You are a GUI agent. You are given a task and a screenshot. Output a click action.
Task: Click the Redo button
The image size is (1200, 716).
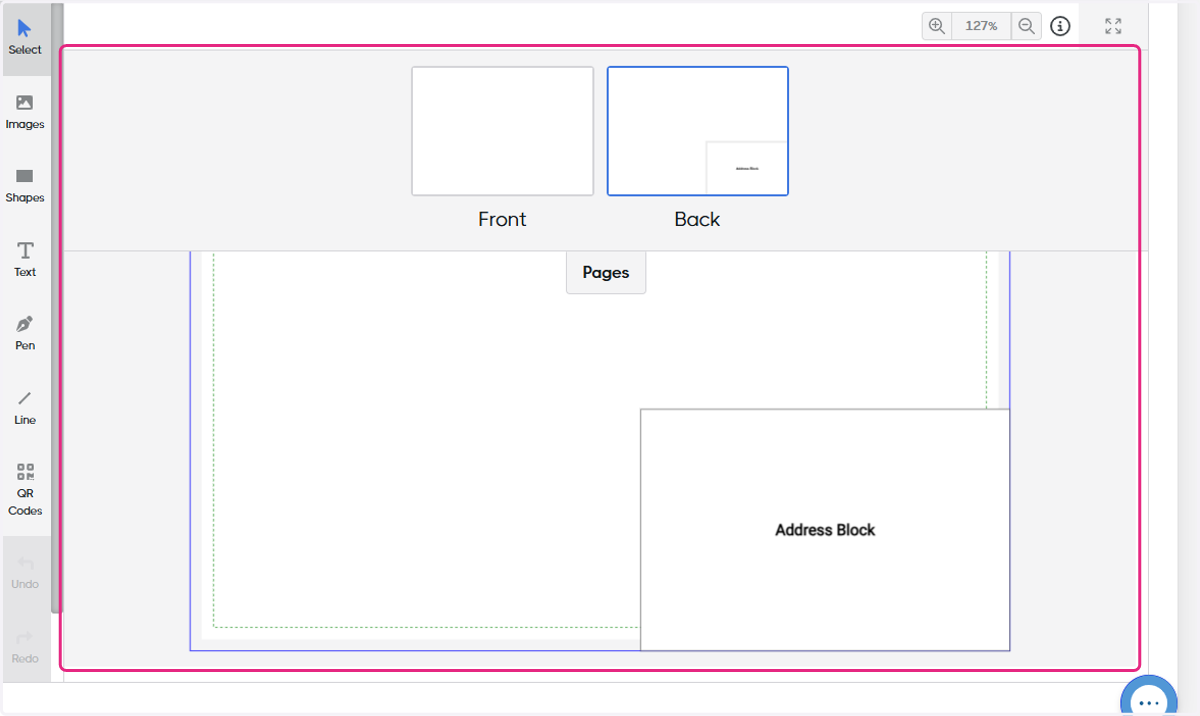coord(25,647)
